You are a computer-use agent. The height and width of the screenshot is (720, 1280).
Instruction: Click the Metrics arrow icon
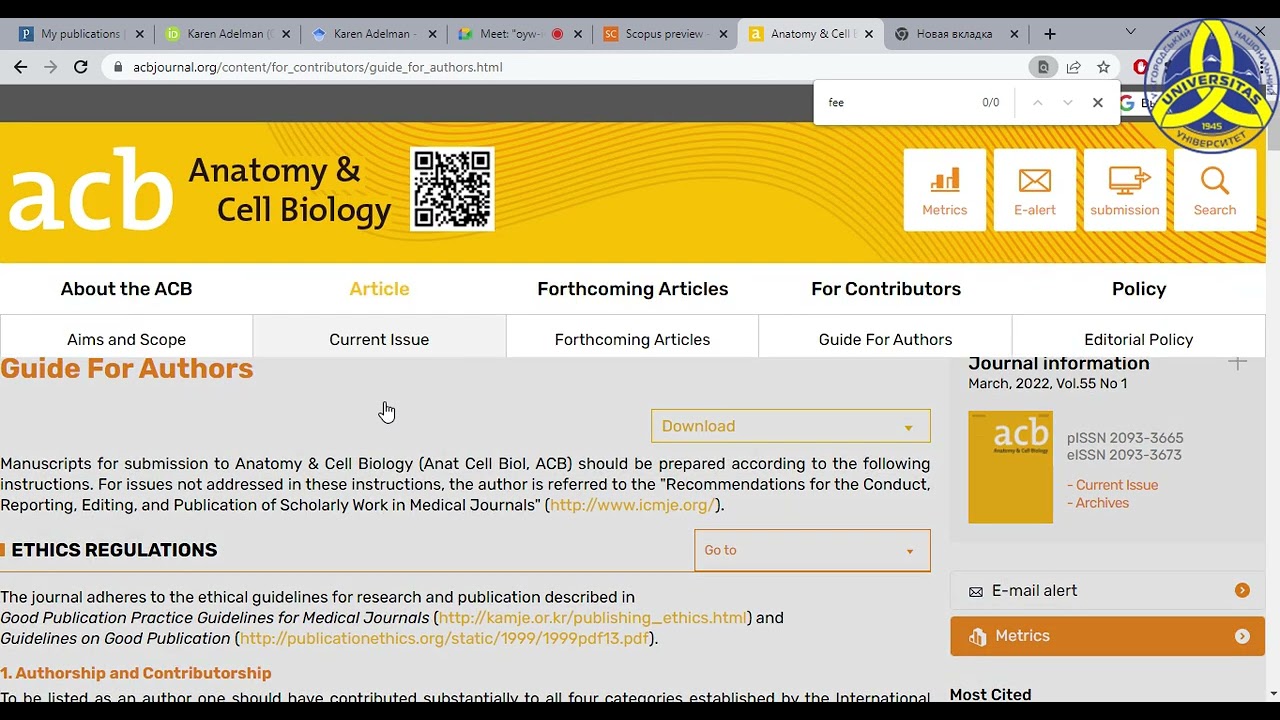[1242, 636]
